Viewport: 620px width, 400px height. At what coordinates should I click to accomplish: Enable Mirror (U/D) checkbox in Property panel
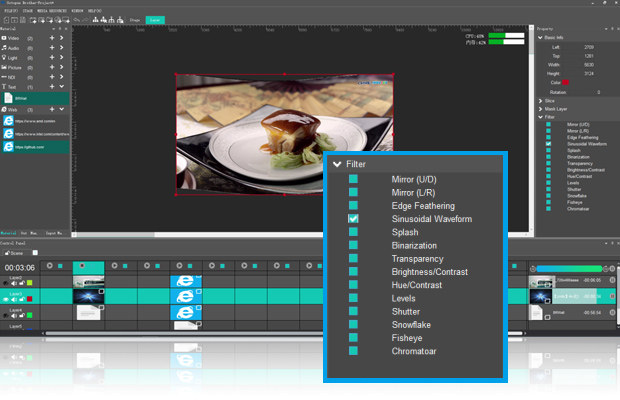548,125
